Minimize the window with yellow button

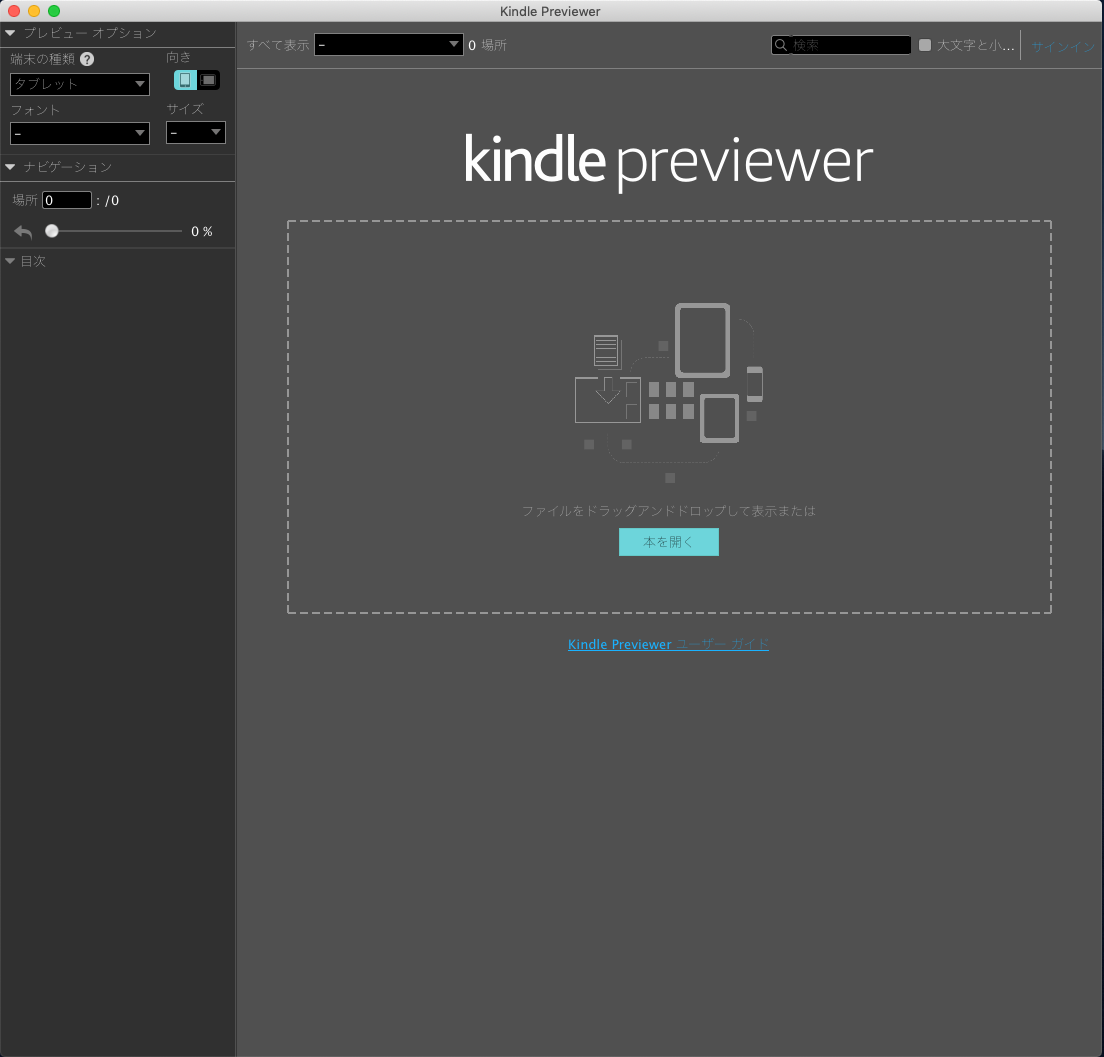(34, 11)
